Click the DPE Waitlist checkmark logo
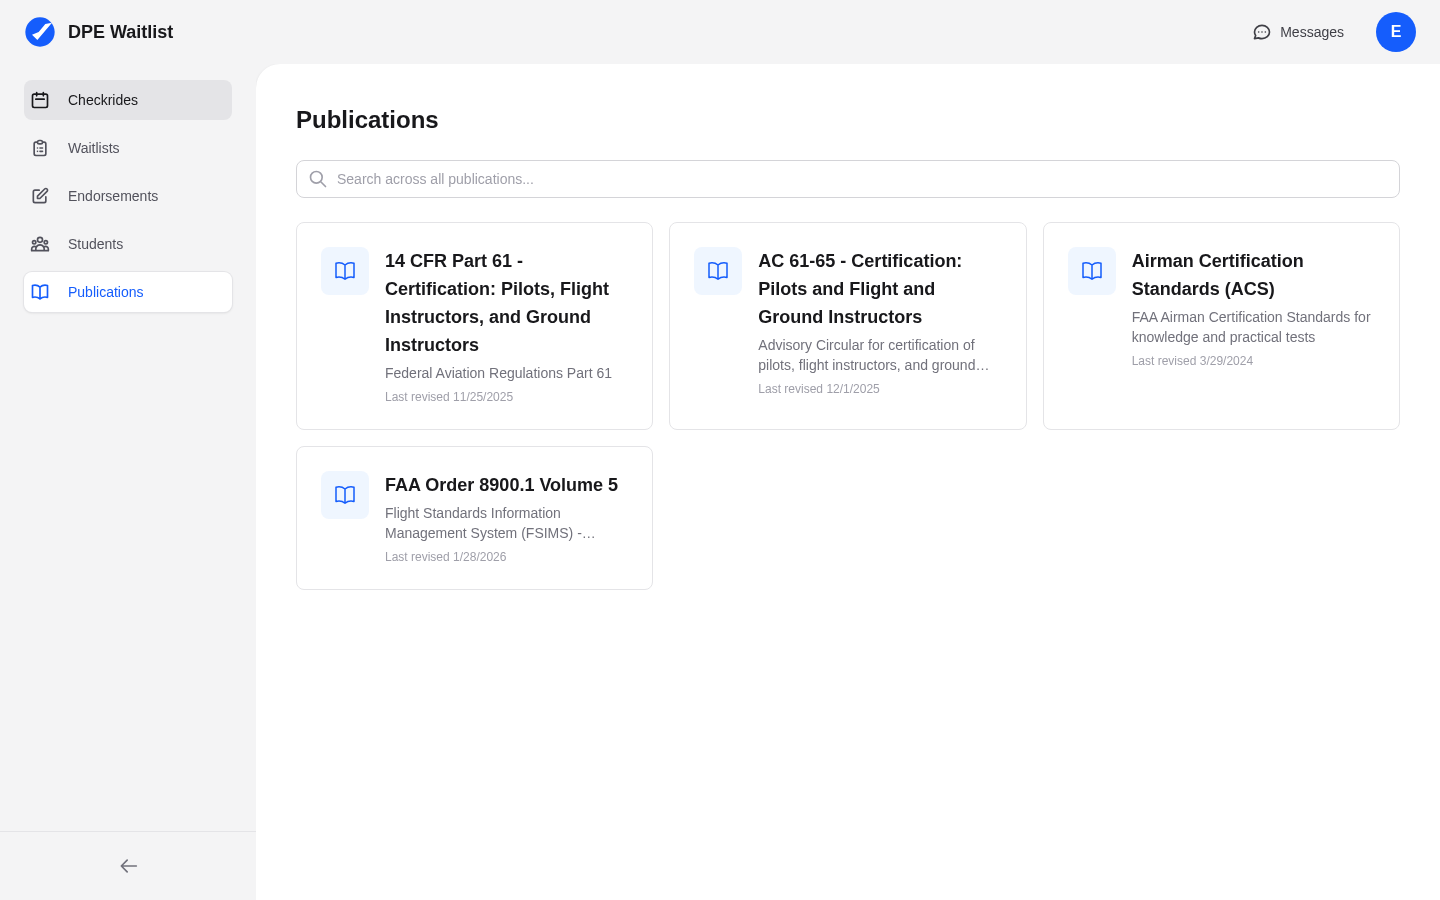 pyautogui.click(x=40, y=32)
